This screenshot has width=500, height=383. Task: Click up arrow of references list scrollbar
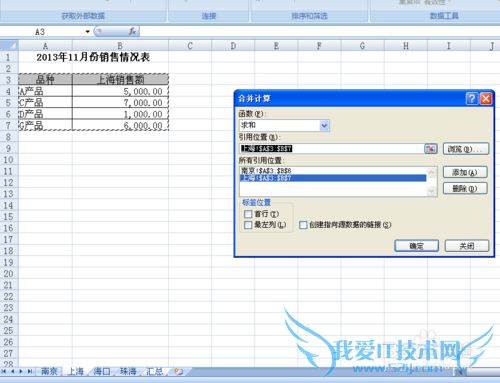pos(431,172)
